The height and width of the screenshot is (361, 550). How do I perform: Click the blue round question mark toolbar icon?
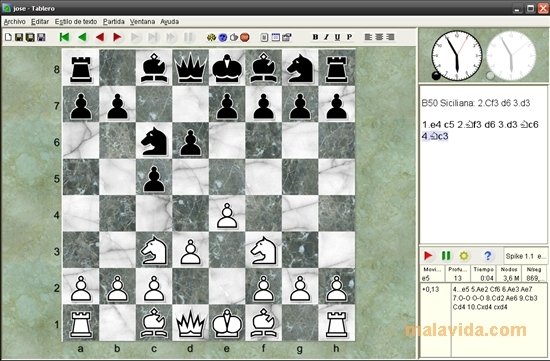(223, 37)
